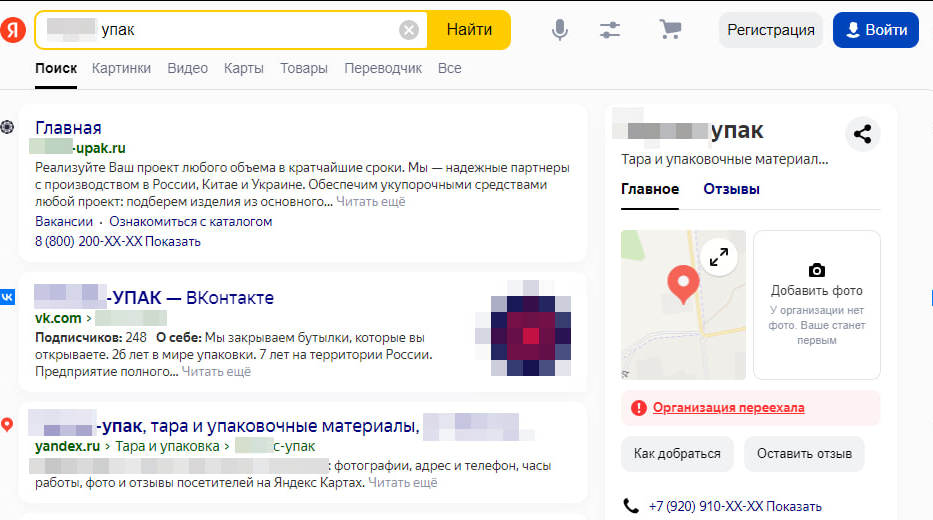Start voice search with the microphone icon
The height and width of the screenshot is (520, 933).
(x=559, y=30)
